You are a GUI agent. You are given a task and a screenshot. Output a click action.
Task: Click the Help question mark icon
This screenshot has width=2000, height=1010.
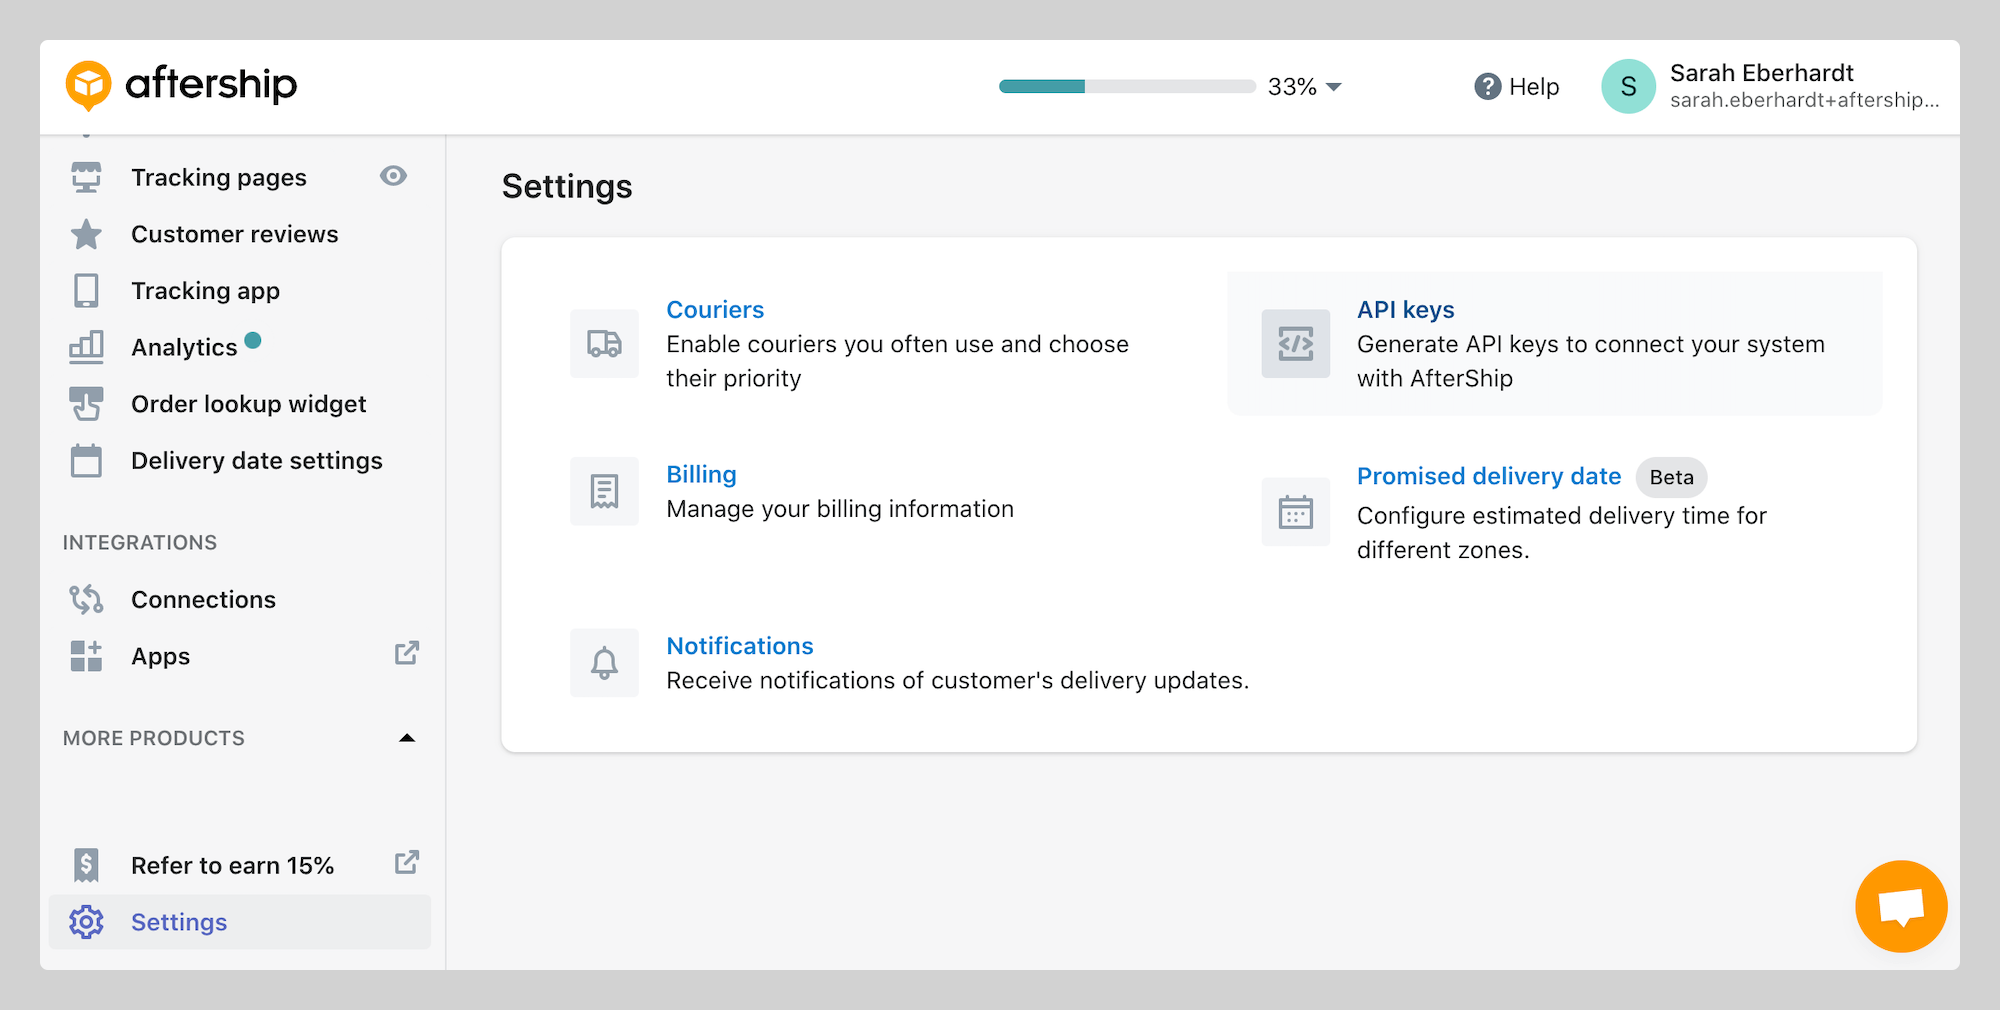1487,87
